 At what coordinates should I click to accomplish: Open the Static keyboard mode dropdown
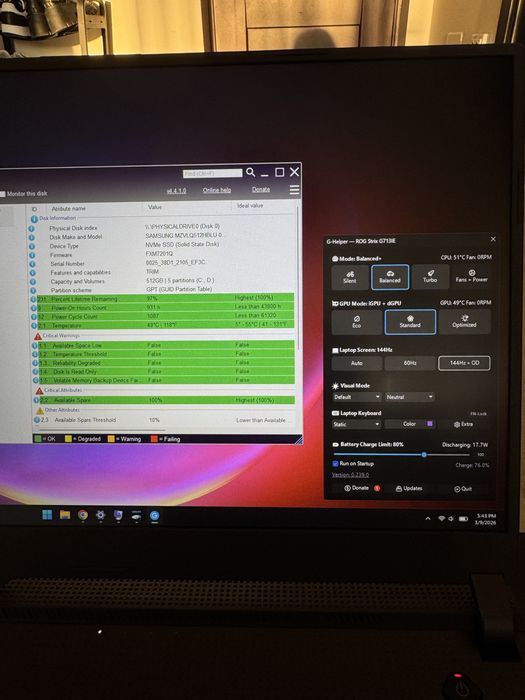click(357, 424)
